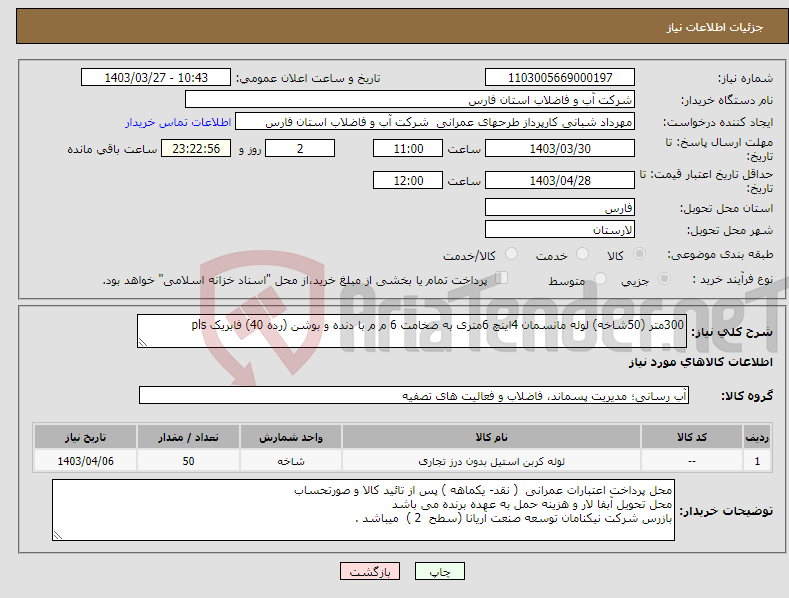
Task: Click the price validity date 1403/04/28
Action: 560,180
